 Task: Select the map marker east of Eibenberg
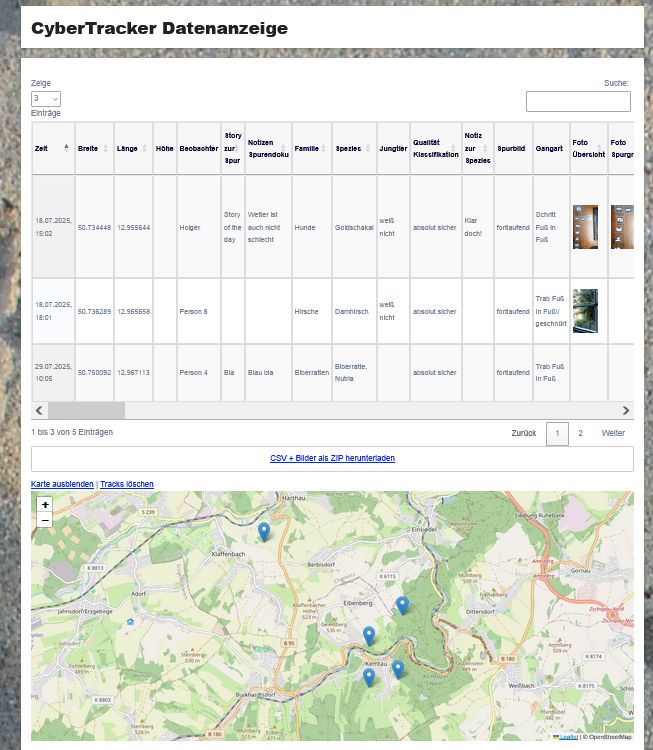402,605
